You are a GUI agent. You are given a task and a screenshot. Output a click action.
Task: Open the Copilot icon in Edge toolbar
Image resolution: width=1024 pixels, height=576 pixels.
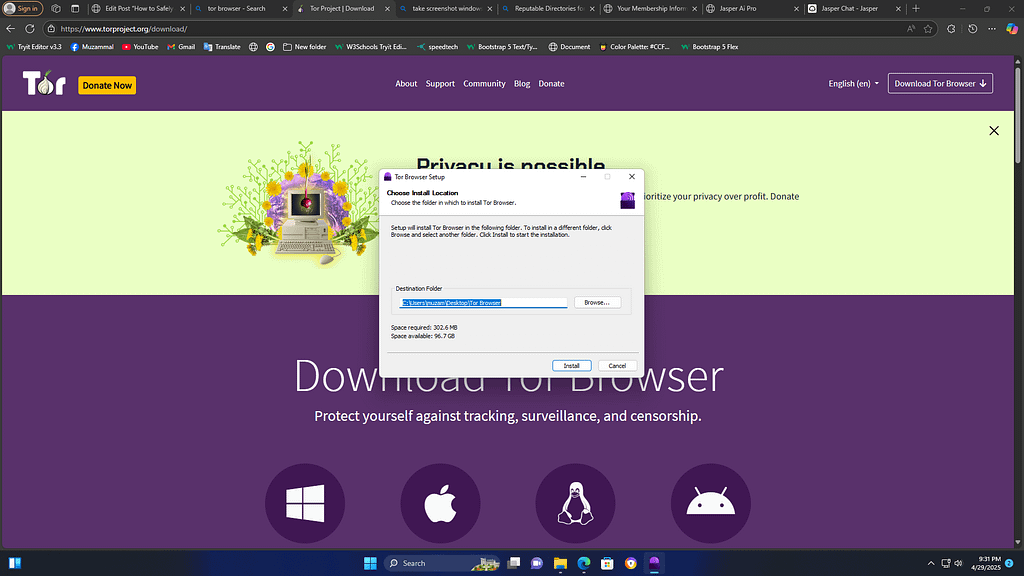1012,29
